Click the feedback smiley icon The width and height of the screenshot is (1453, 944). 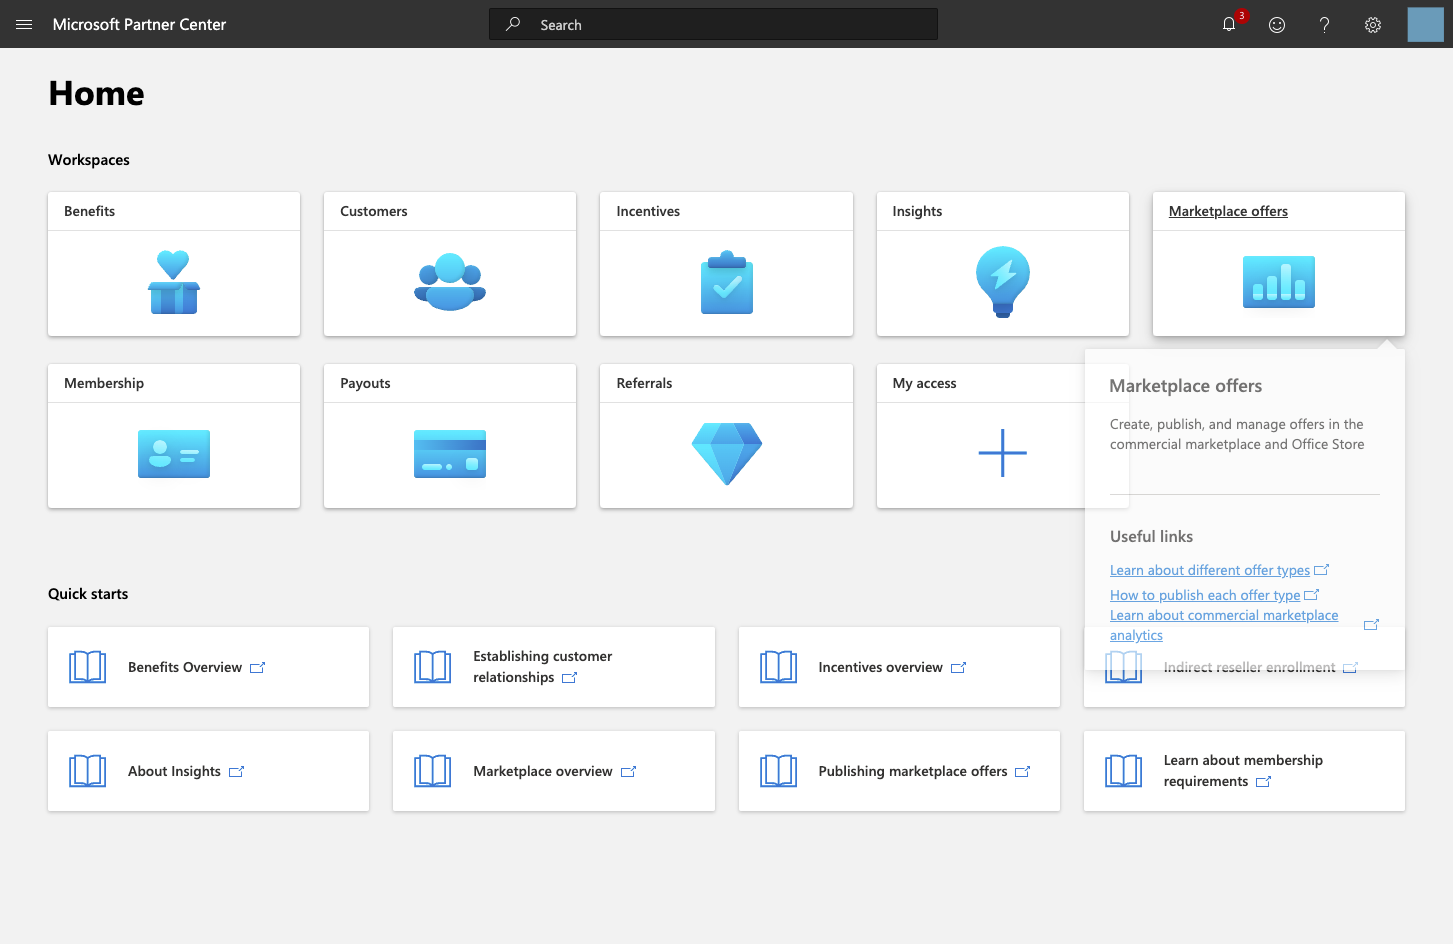[1277, 25]
